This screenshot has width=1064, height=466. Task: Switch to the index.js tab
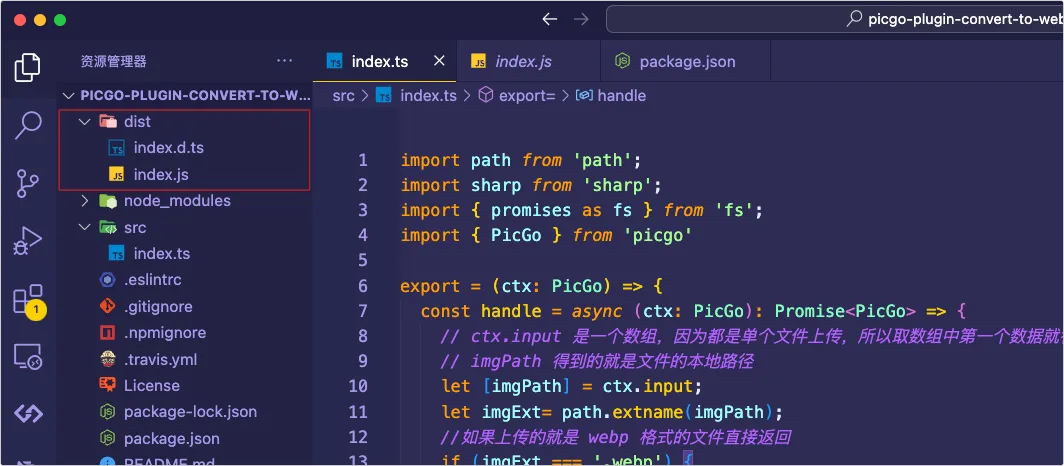(529, 62)
